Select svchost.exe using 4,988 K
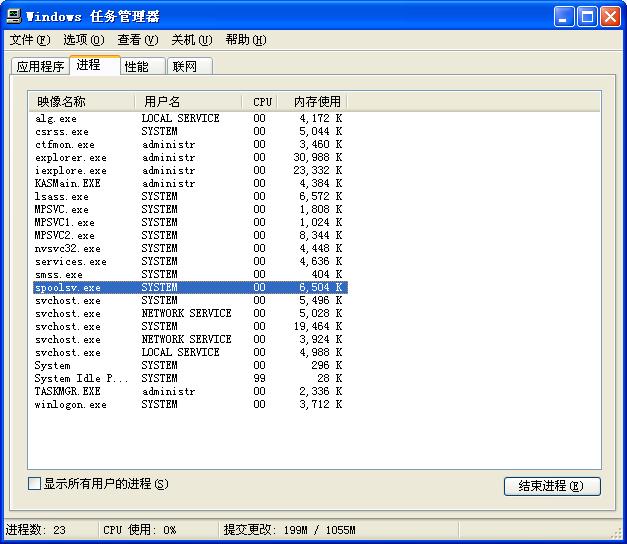627x544 pixels. [x=190, y=352]
